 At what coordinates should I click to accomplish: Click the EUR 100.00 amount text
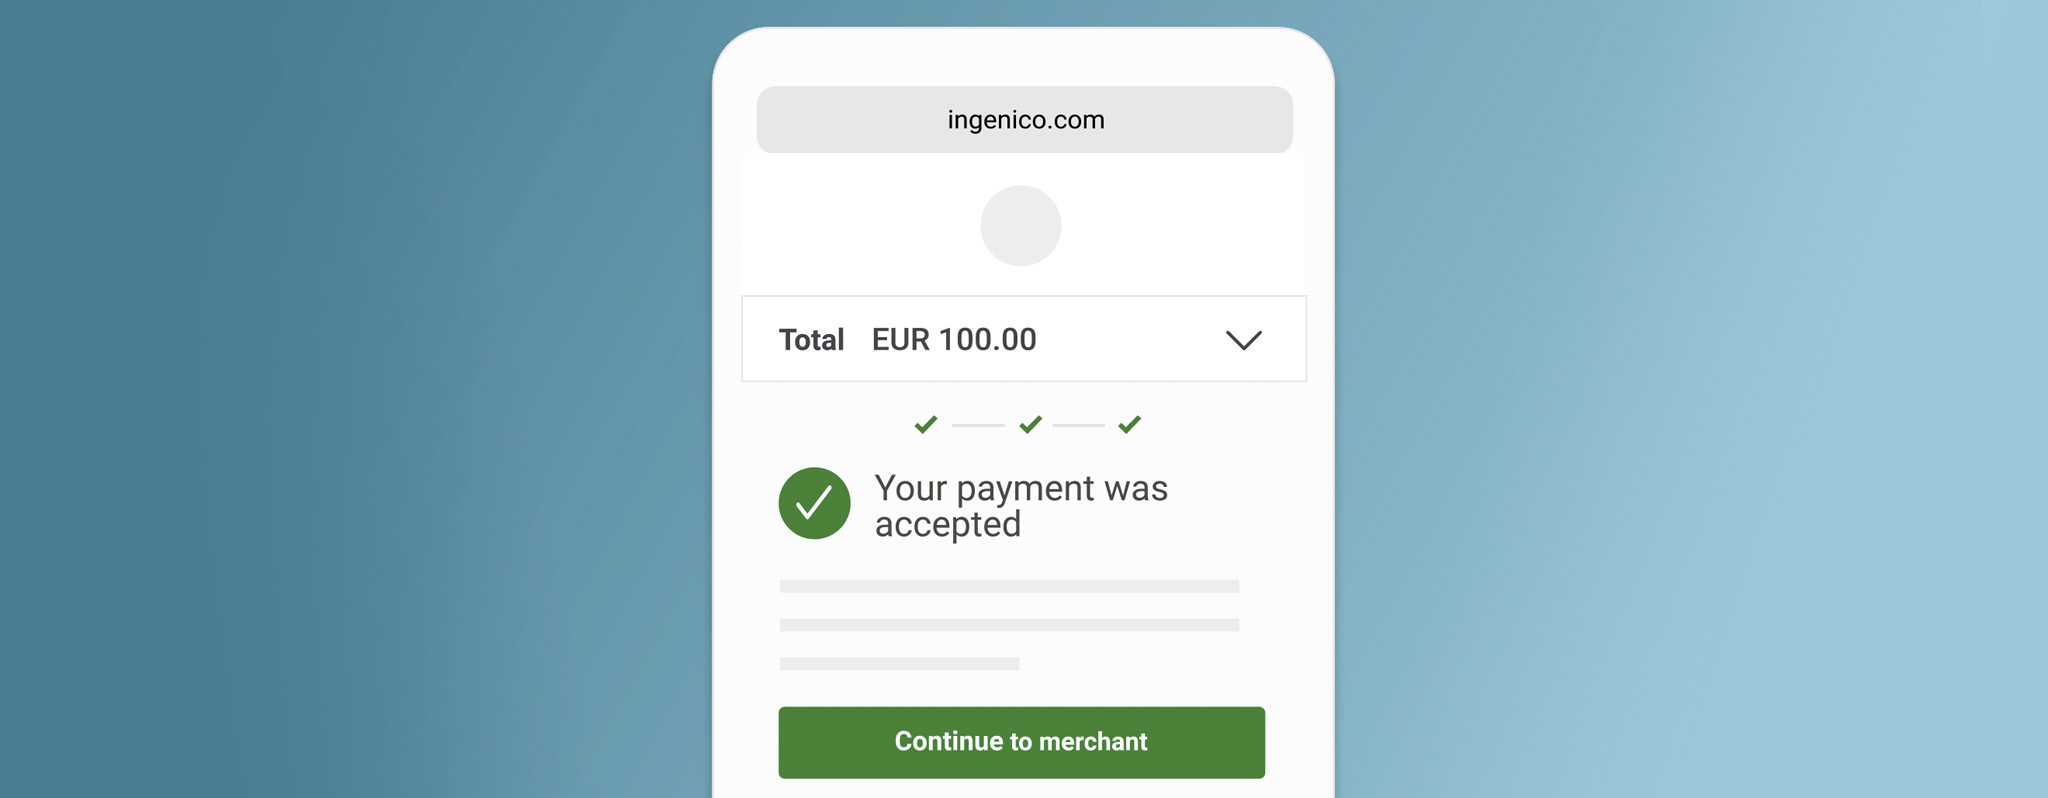[953, 340]
